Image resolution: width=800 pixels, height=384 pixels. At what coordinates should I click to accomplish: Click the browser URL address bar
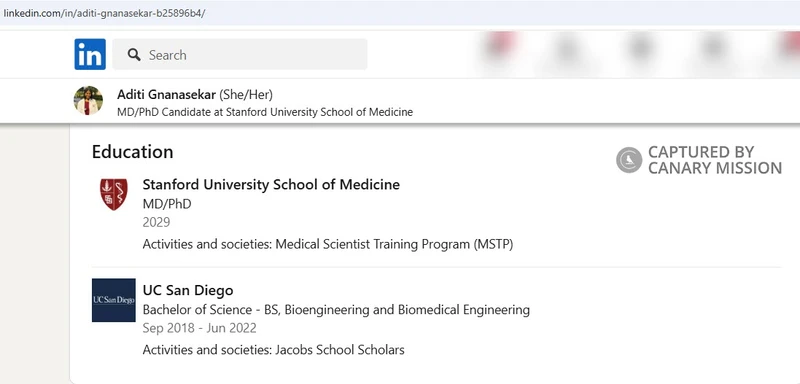(400, 13)
